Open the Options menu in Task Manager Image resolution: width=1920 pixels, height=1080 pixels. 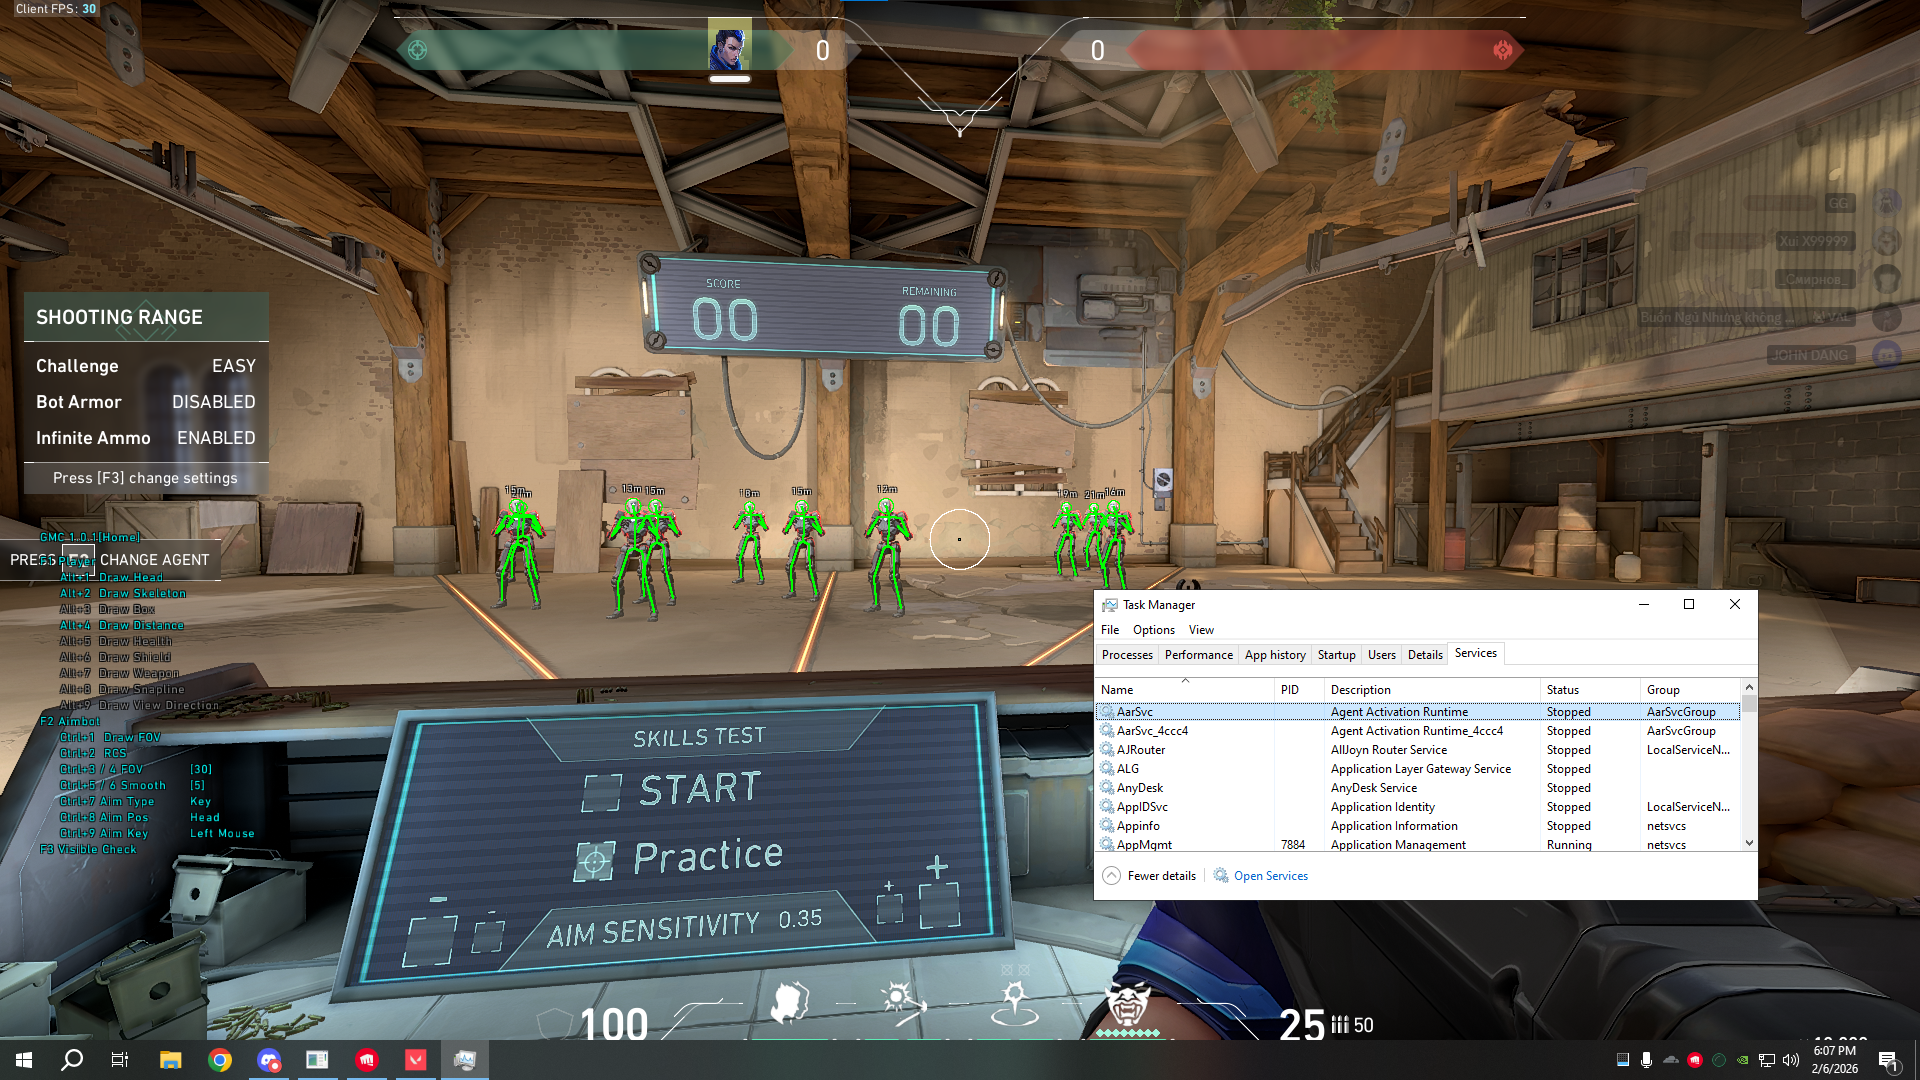coord(1153,630)
